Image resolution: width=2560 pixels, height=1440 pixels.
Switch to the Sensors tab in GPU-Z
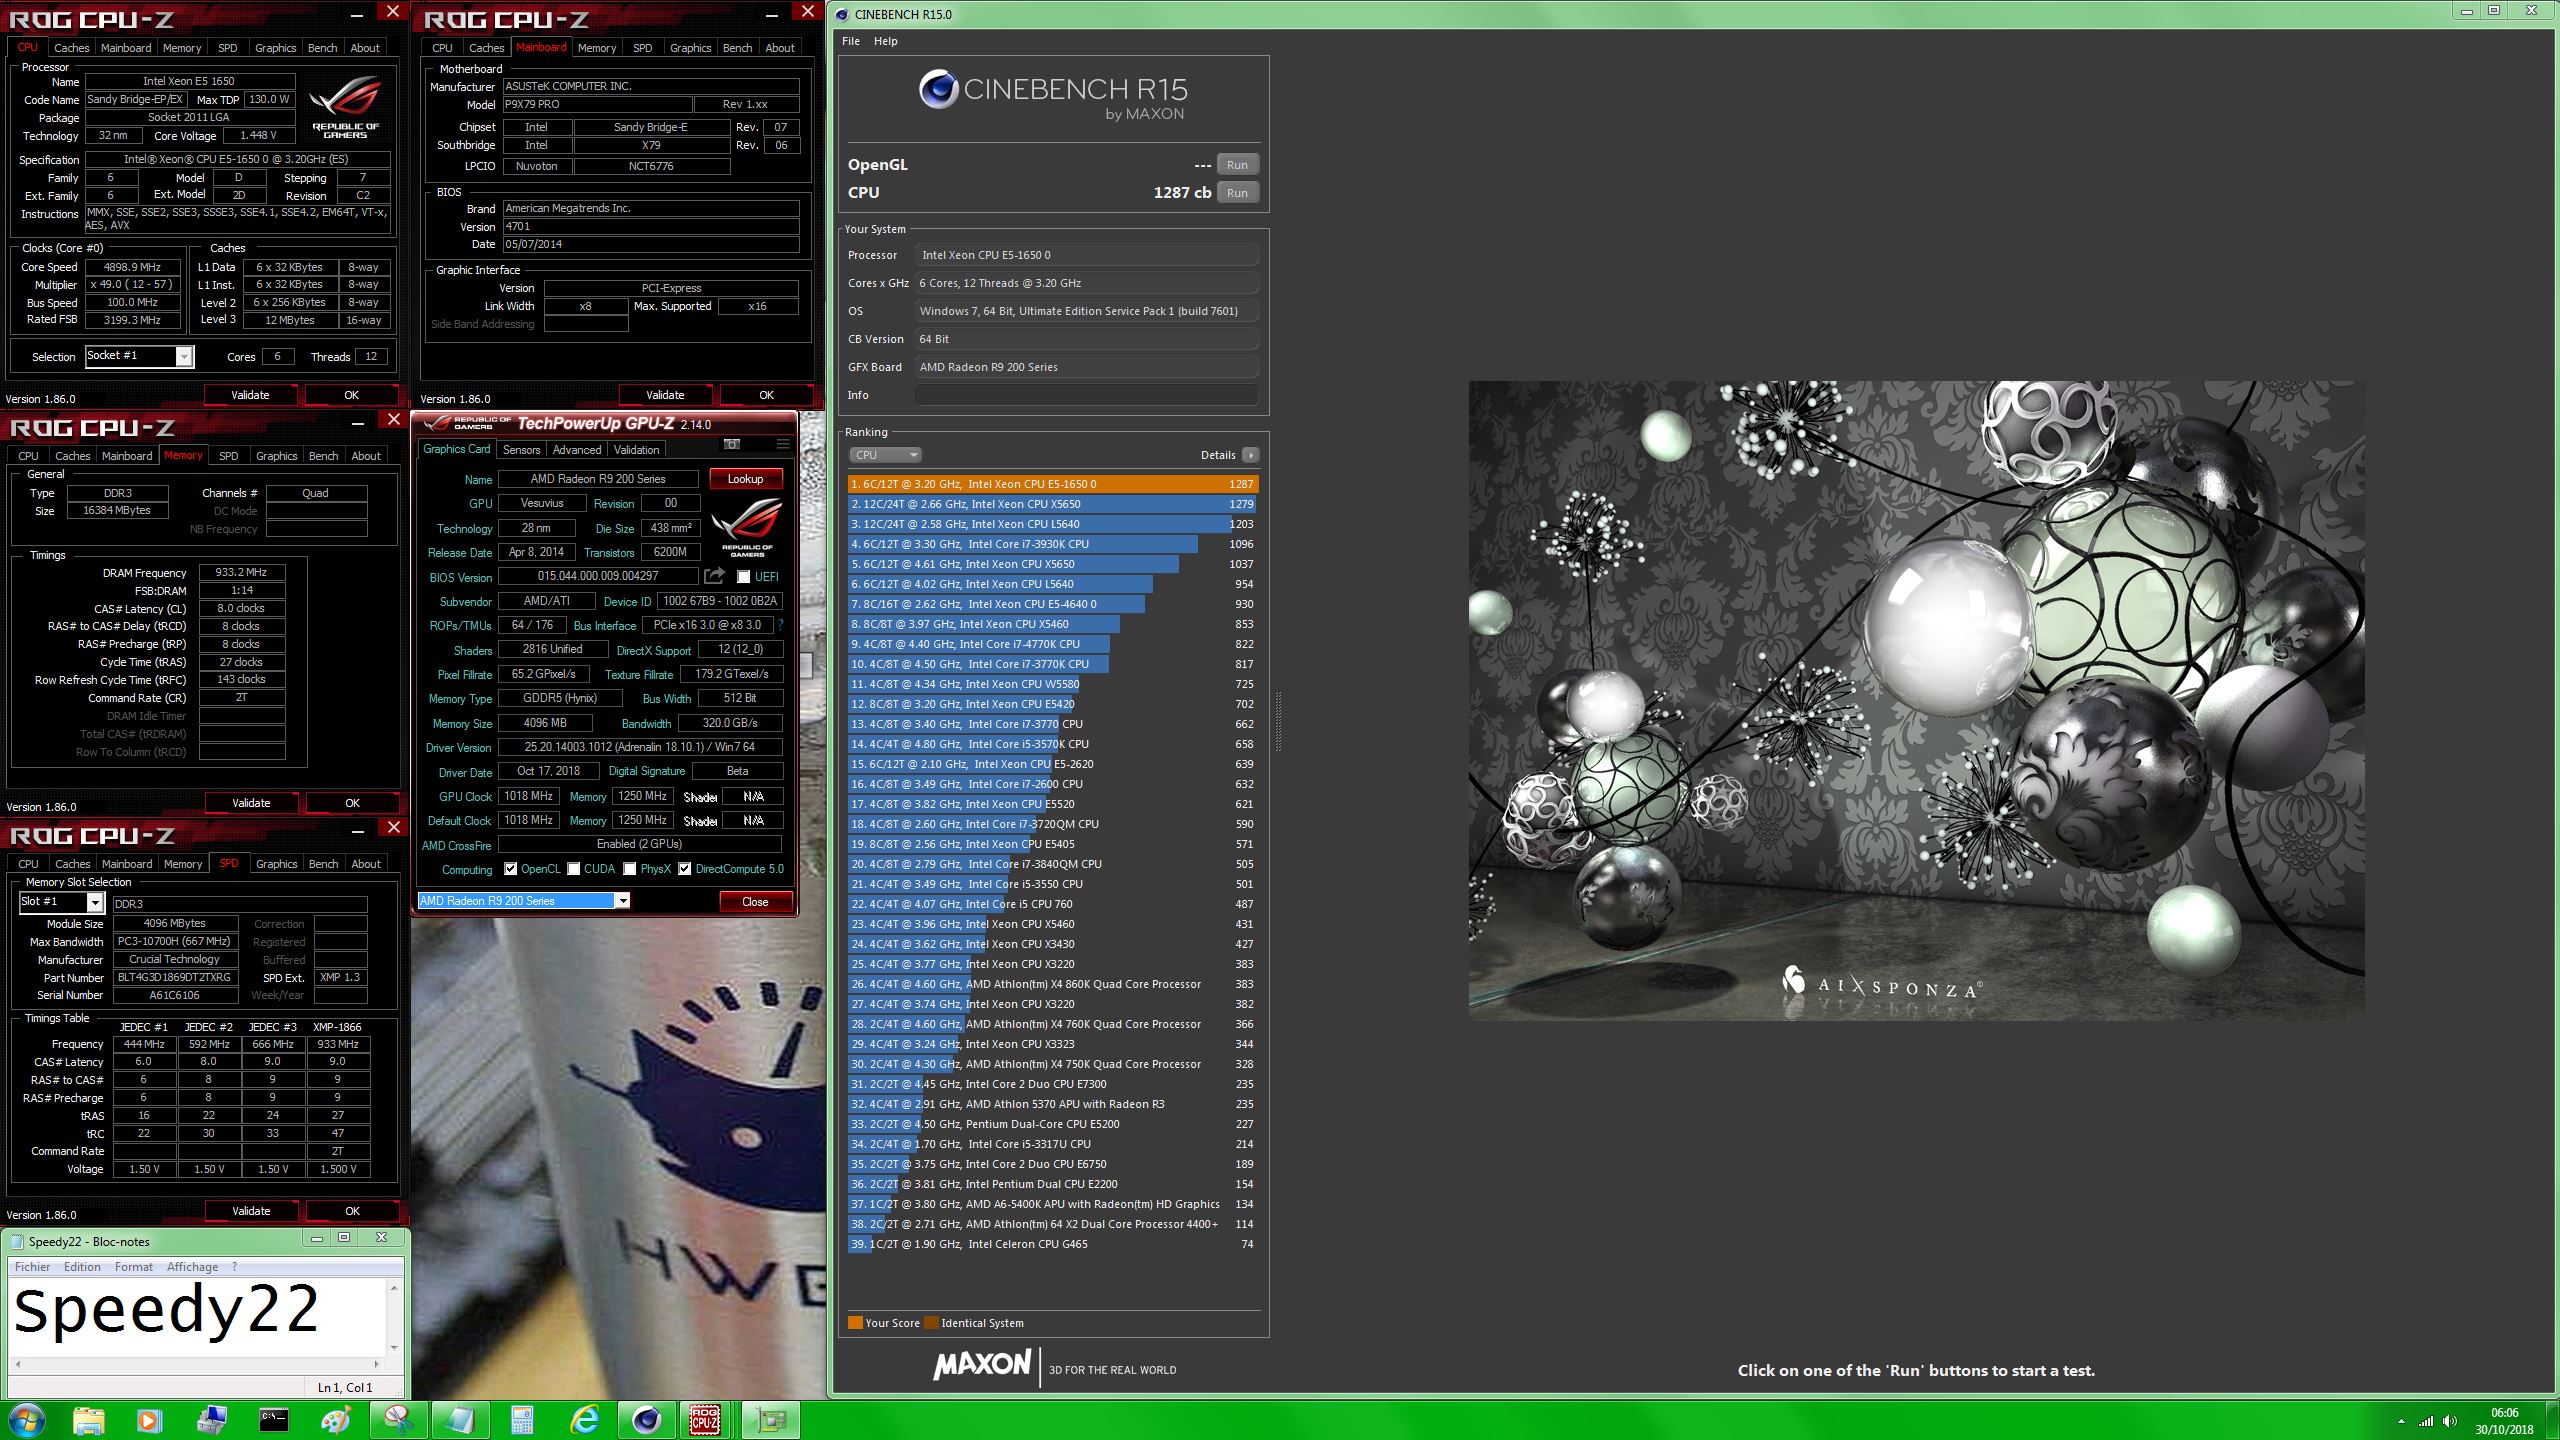[521, 450]
